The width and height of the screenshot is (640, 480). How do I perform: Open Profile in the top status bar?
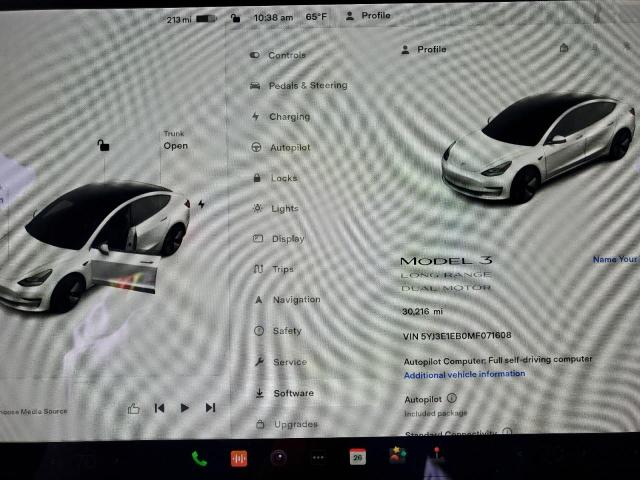[368, 16]
